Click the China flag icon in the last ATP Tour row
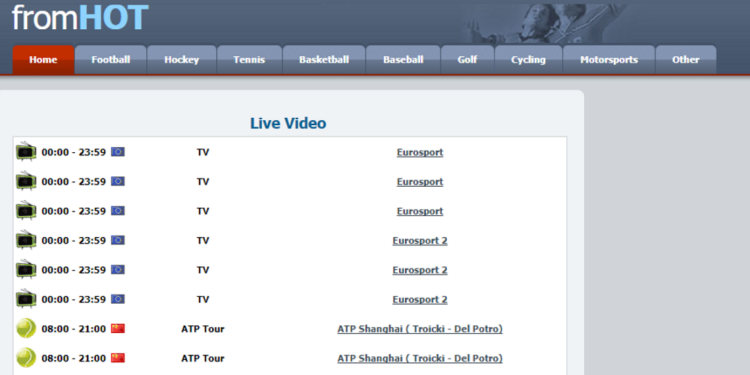 (x=118, y=358)
